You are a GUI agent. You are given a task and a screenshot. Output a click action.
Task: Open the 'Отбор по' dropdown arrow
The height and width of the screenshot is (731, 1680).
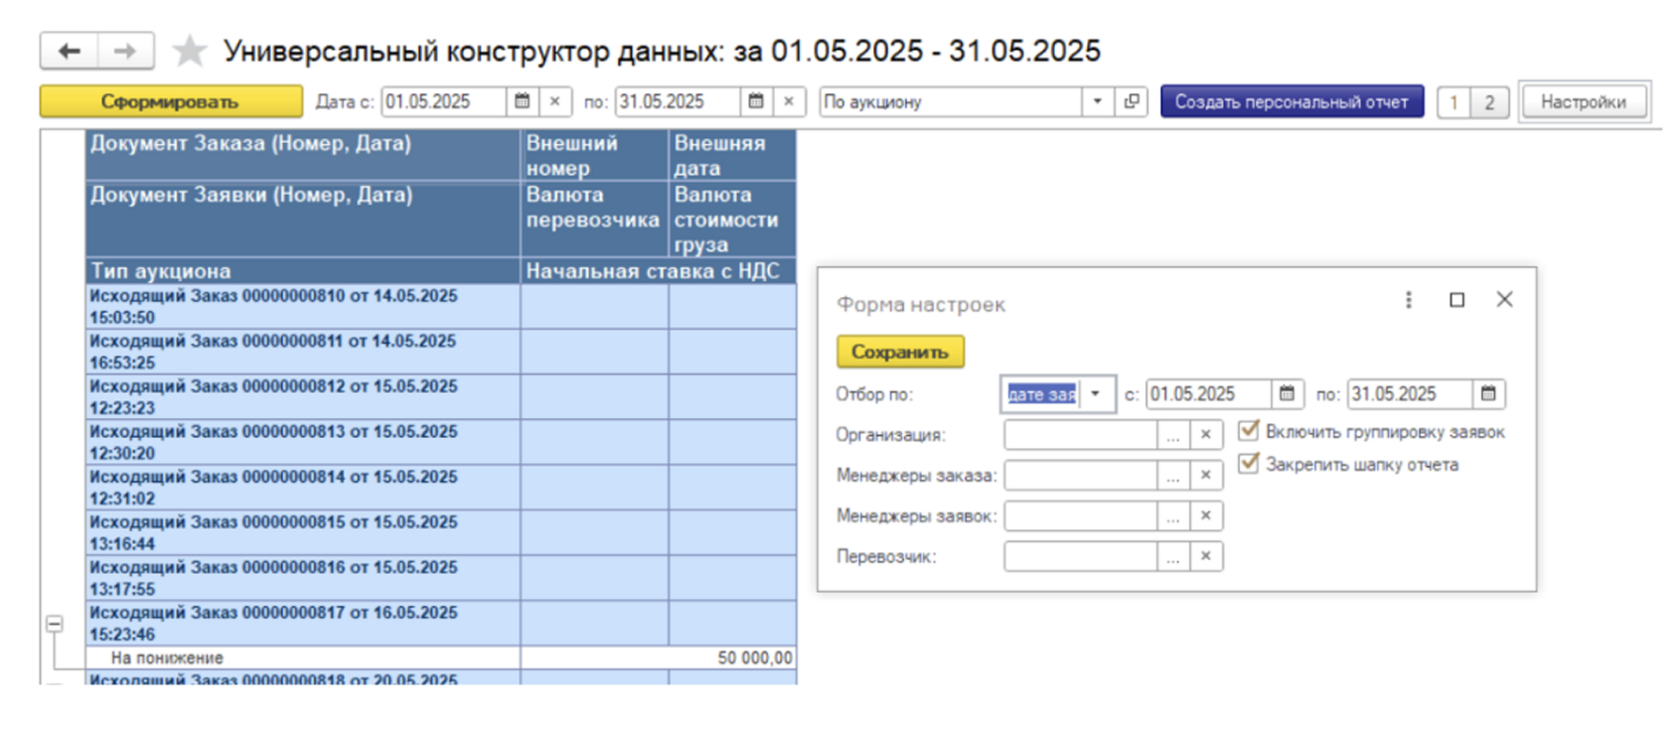pos(1096,394)
